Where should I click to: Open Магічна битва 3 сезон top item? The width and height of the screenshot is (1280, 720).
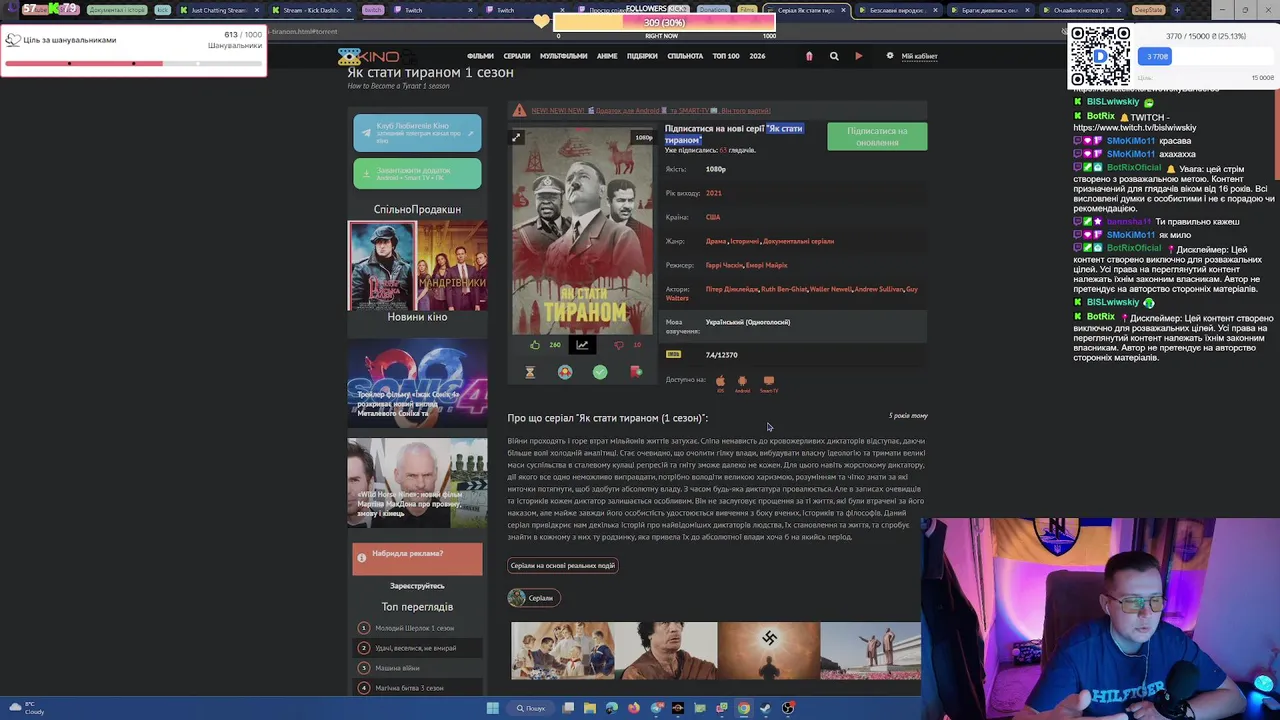click(409, 688)
